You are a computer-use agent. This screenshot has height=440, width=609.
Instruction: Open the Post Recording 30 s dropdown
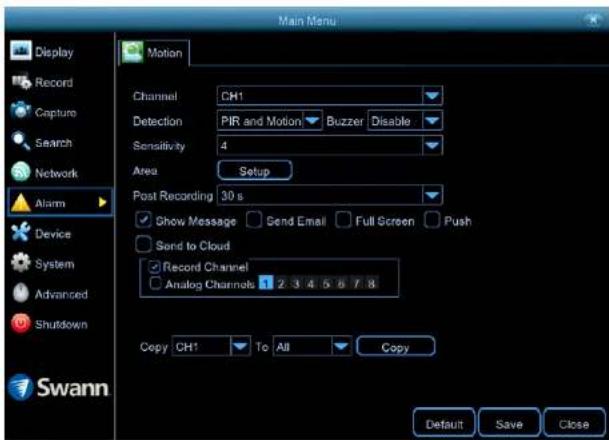pos(330,195)
